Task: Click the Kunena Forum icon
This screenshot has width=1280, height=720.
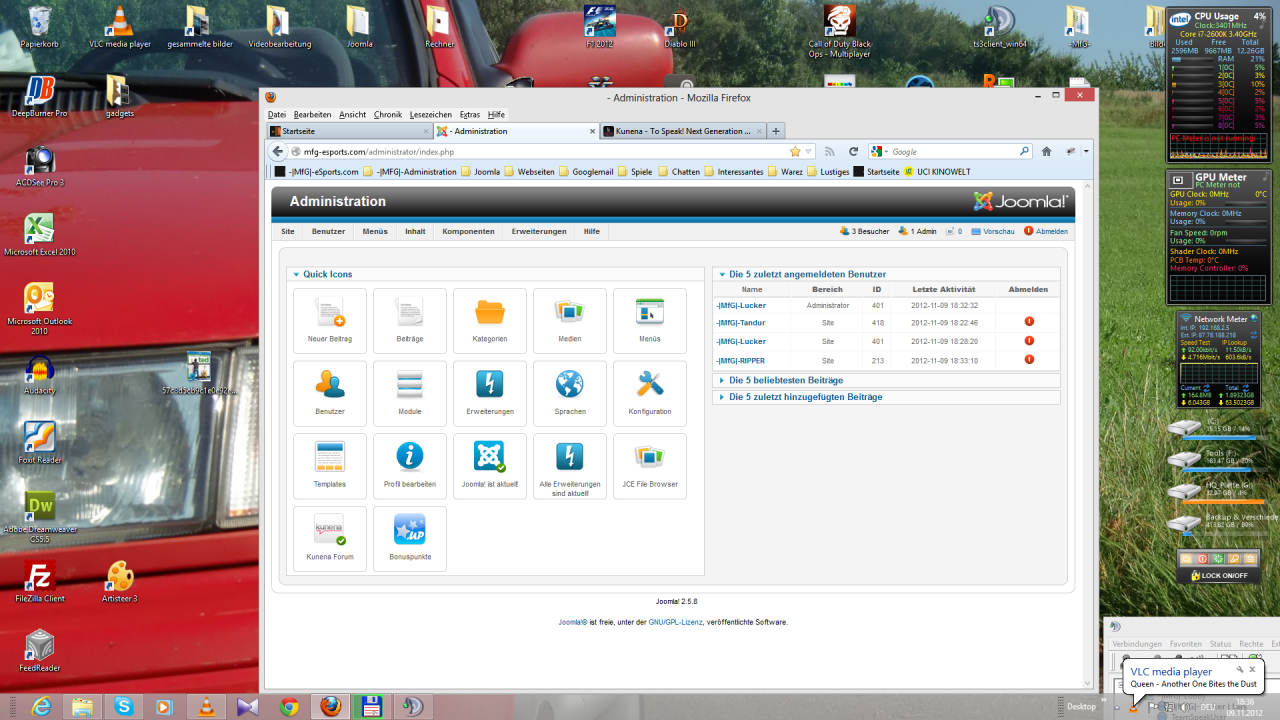Action: tap(330, 537)
